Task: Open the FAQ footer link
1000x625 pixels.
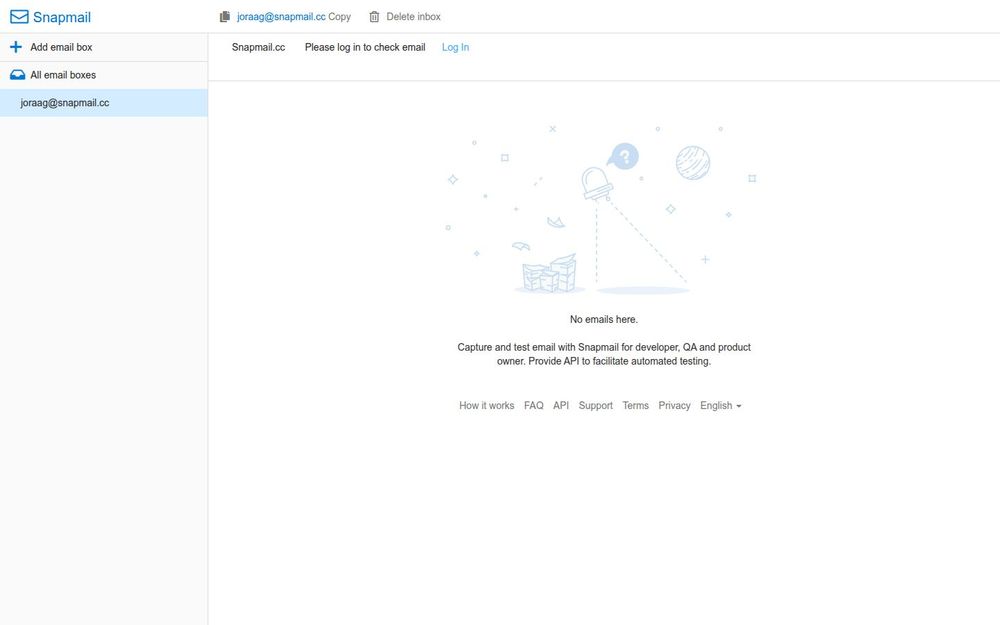Action: click(x=534, y=406)
